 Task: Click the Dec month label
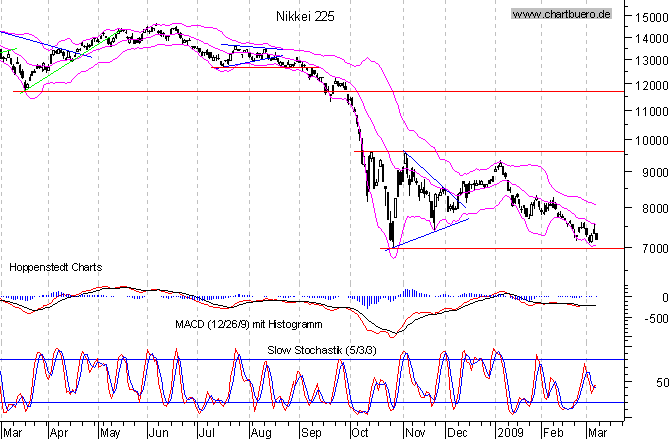457,433
